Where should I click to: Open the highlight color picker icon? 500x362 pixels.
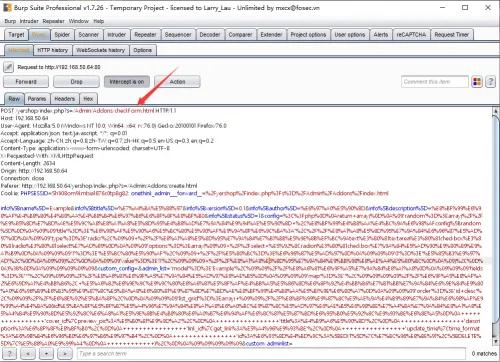(477, 82)
